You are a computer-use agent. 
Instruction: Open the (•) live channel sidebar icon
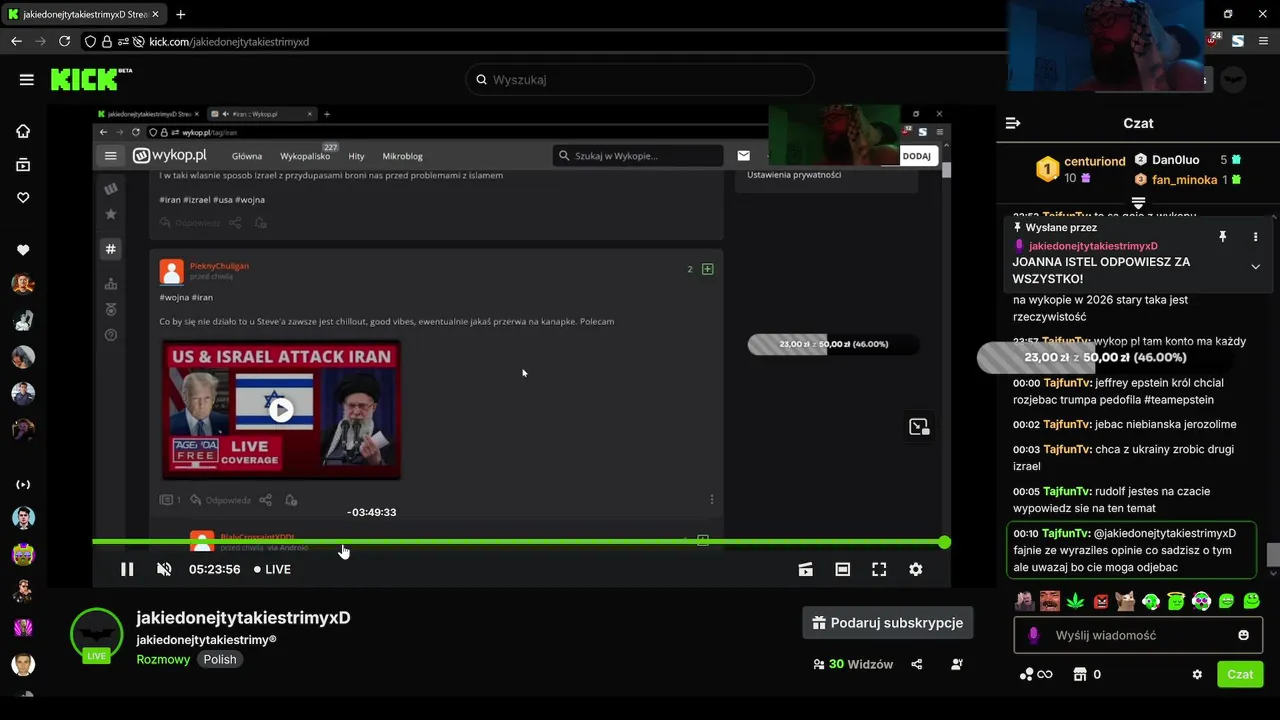coord(23,484)
